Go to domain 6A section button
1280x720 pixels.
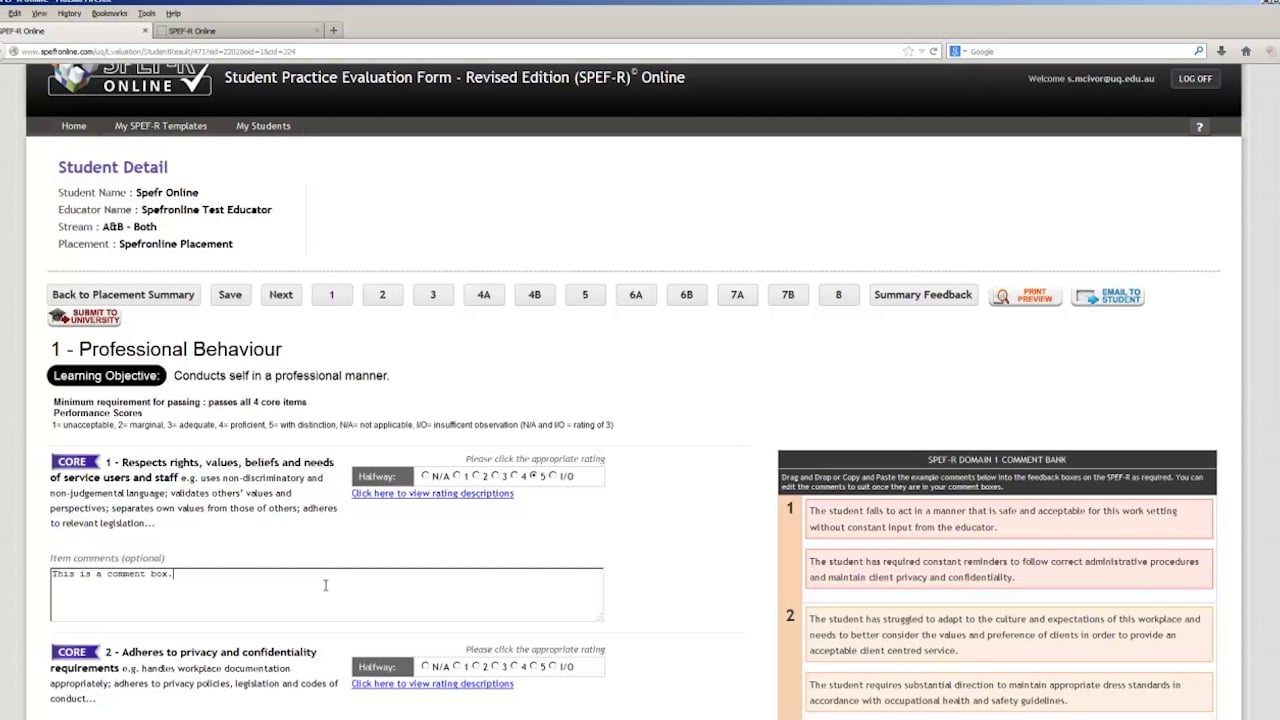(x=636, y=295)
